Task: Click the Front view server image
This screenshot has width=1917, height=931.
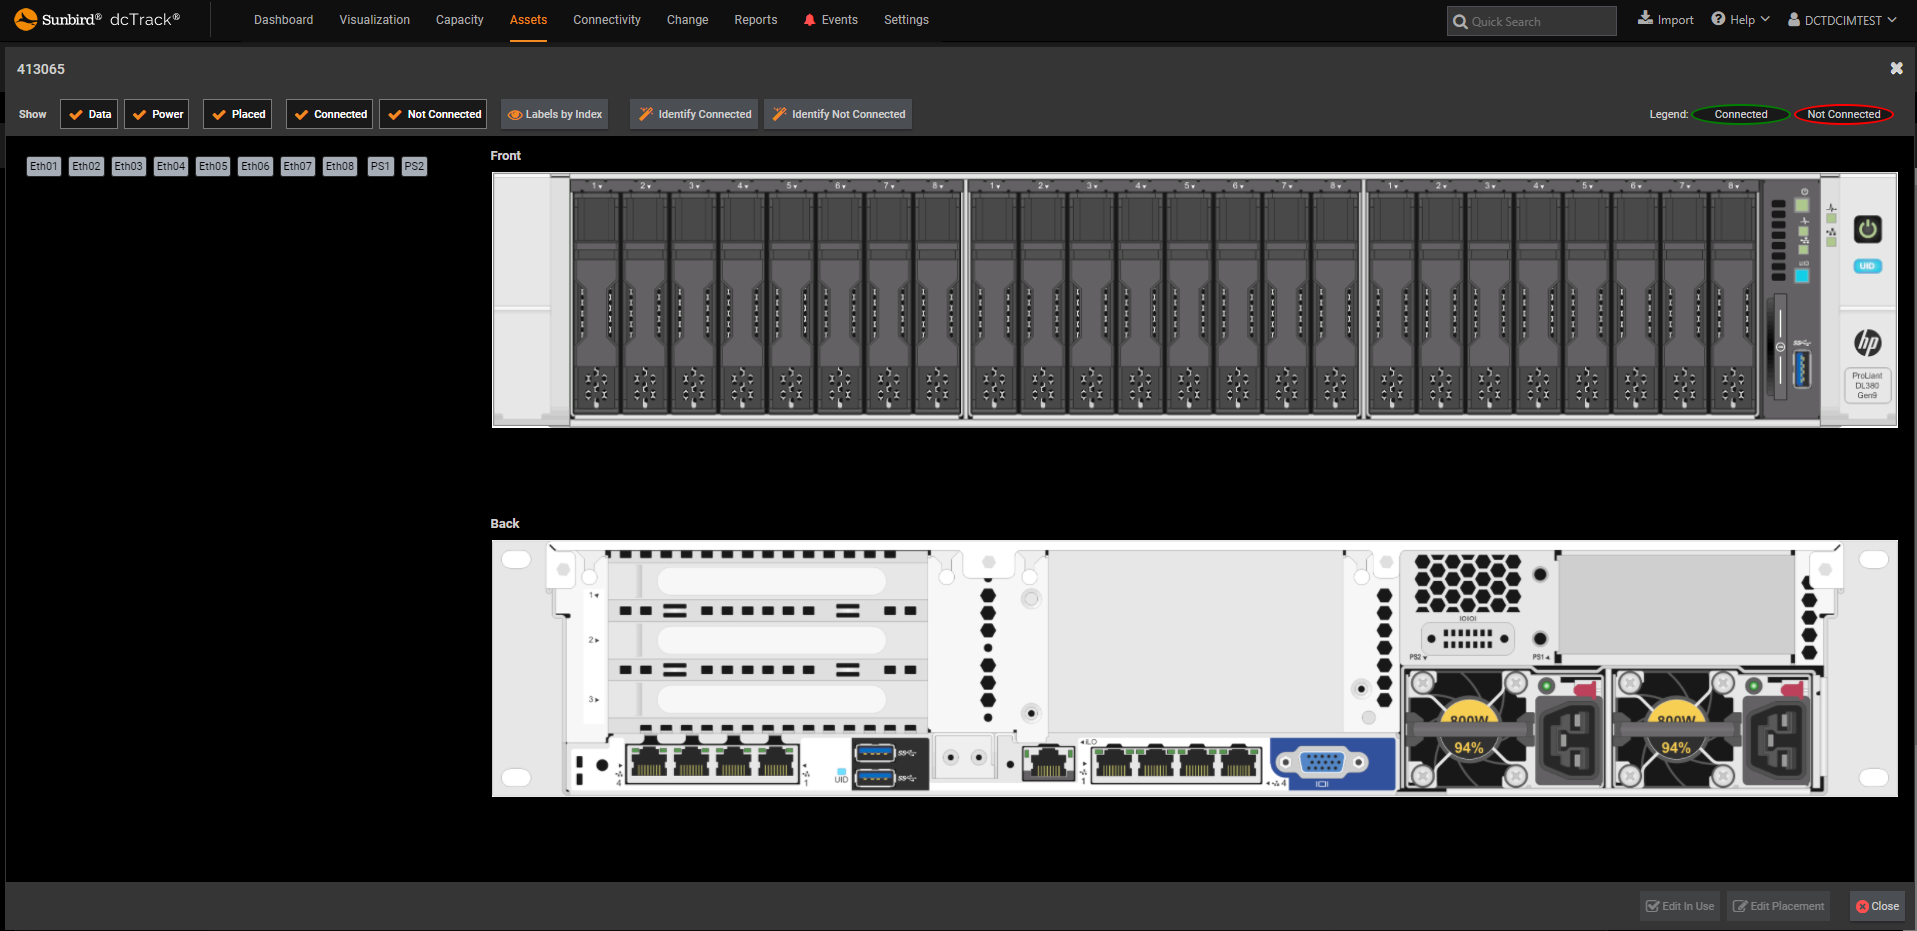Action: point(1194,300)
